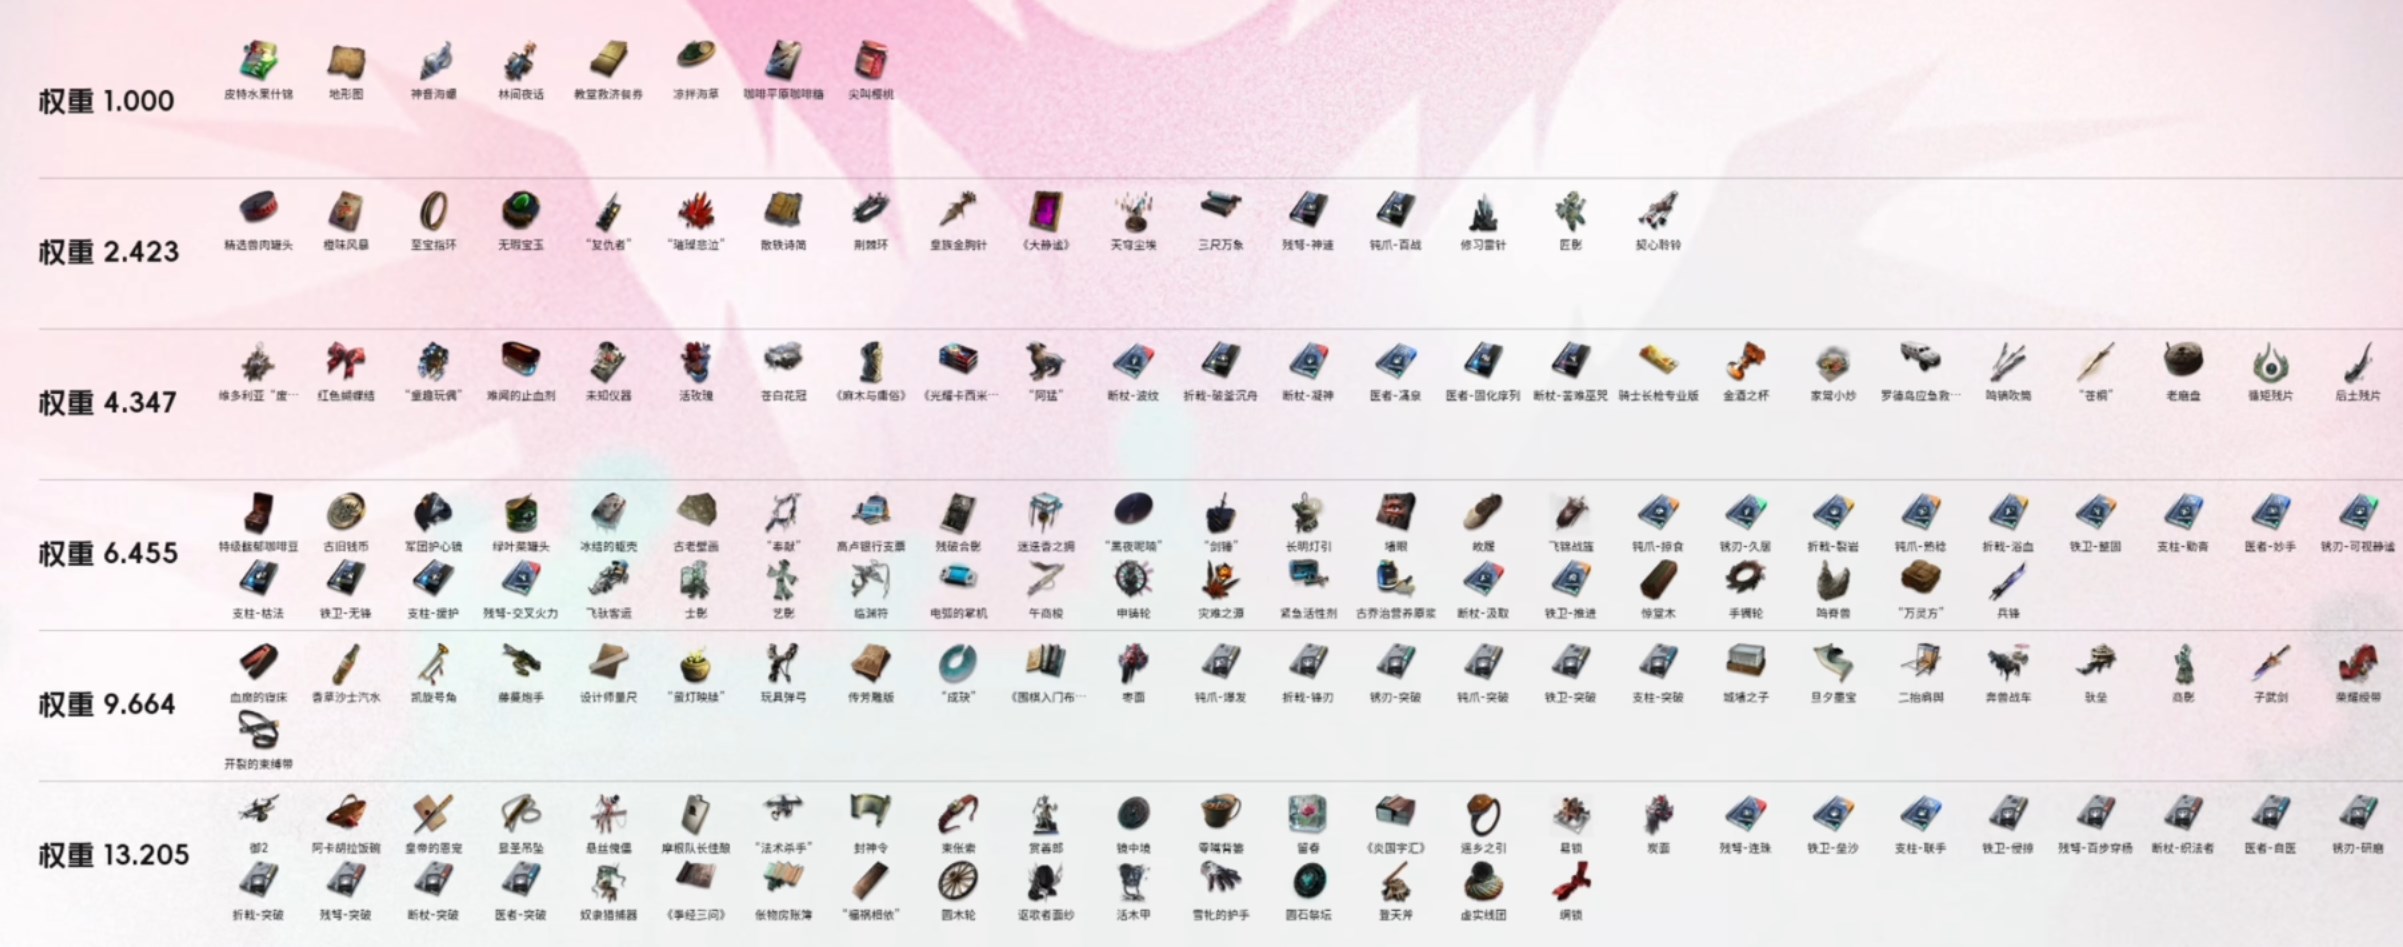Pick the 红色蝴蝶结 red bow icon

(346, 362)
